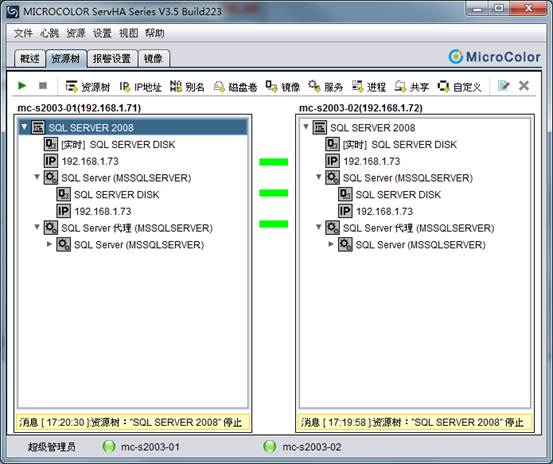Click mc-s2003-02 green status indicator
553x464 pixels.
270,447
